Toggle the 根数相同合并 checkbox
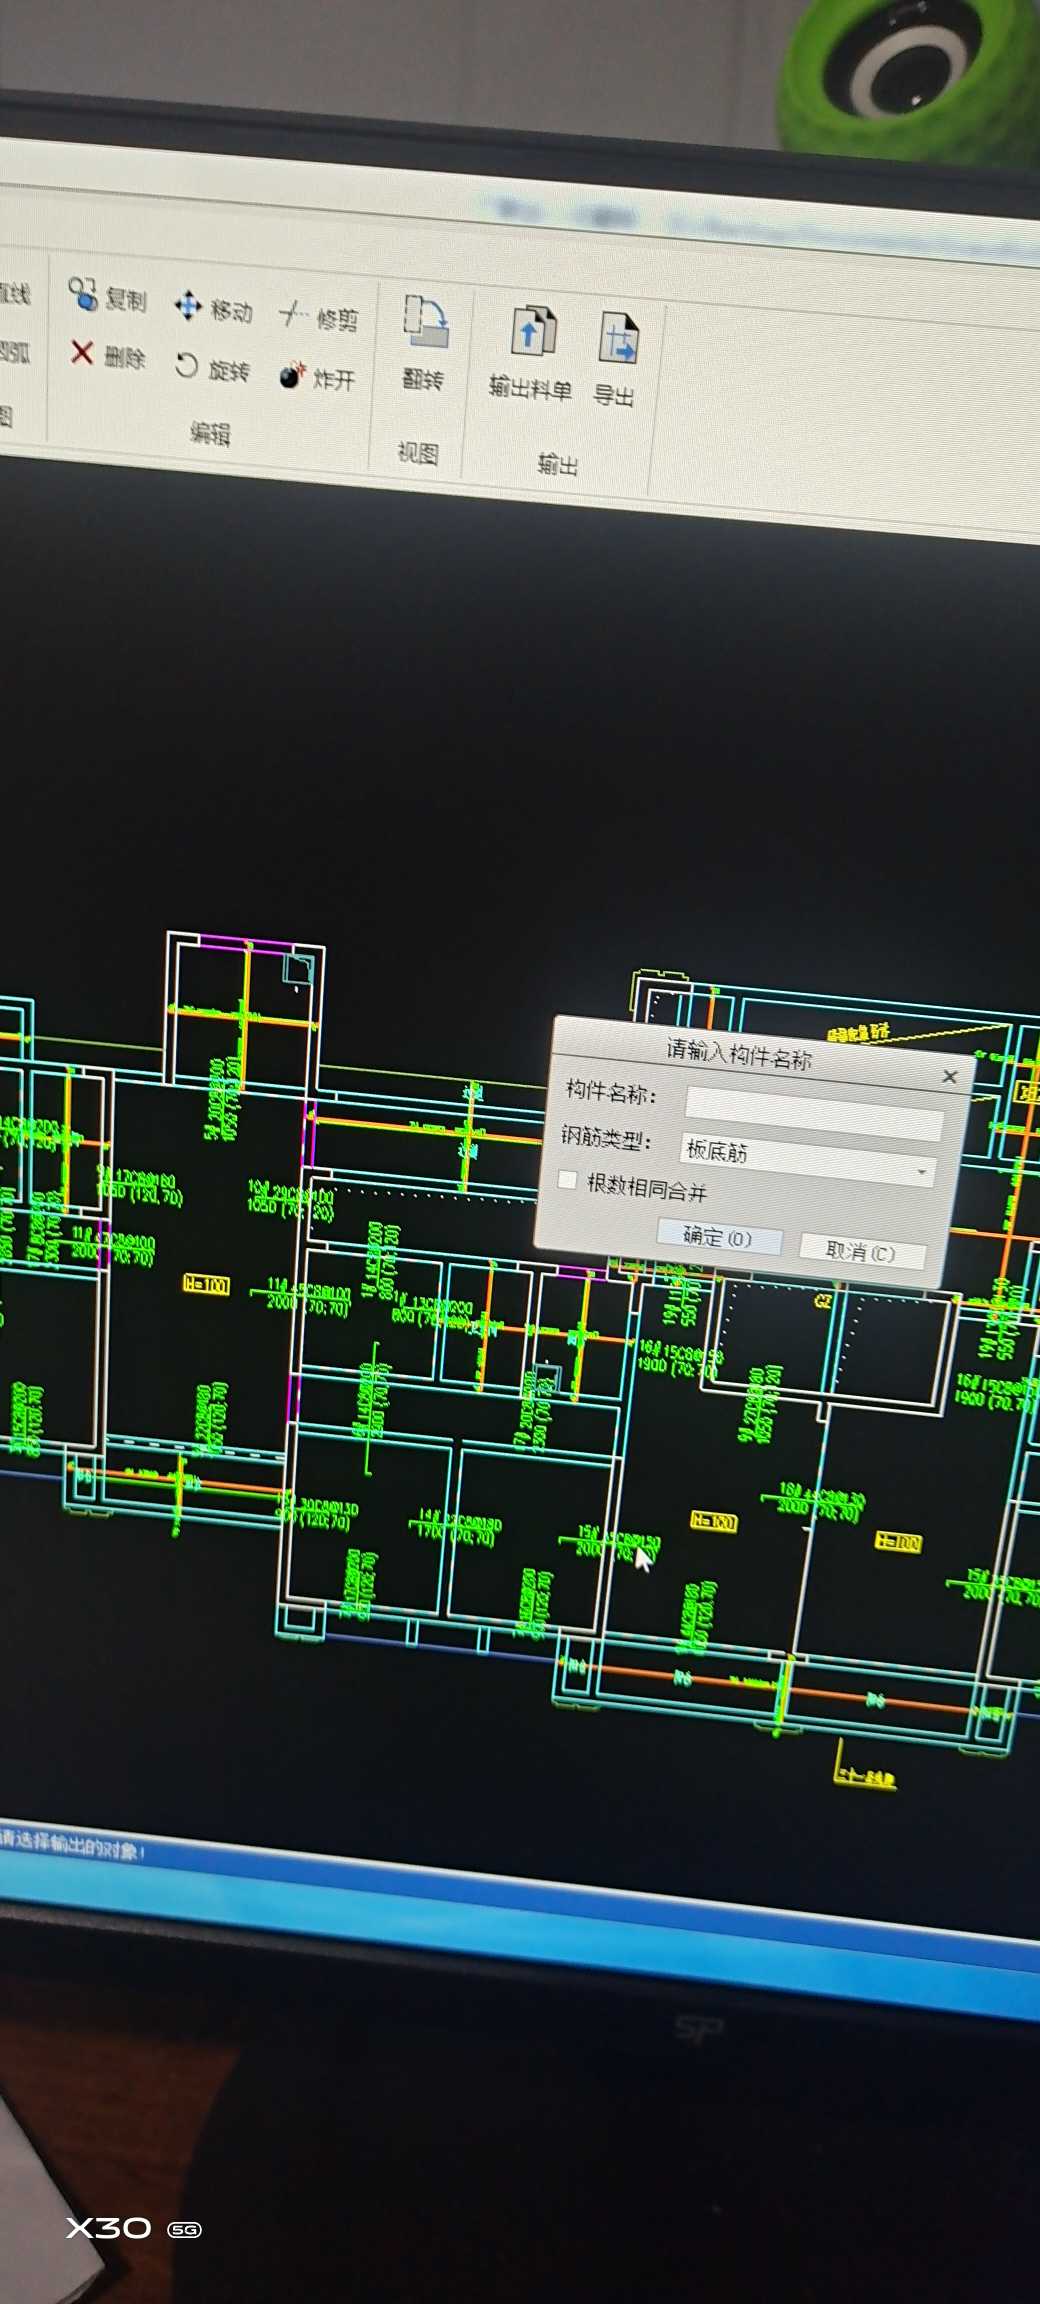Viewport: 1040px width, 2304px height. [x=567, y=1180]
